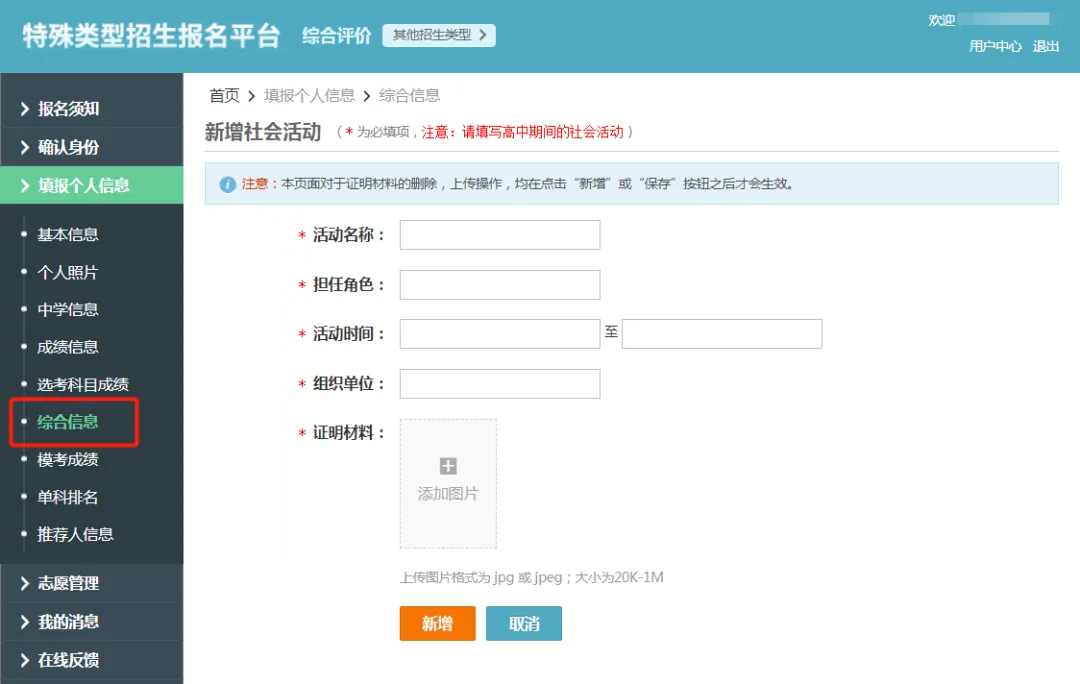Click the plus icon to add image
Image resolution: width=1080 pixels, height=684 pixels.
[x=448, y=466]
